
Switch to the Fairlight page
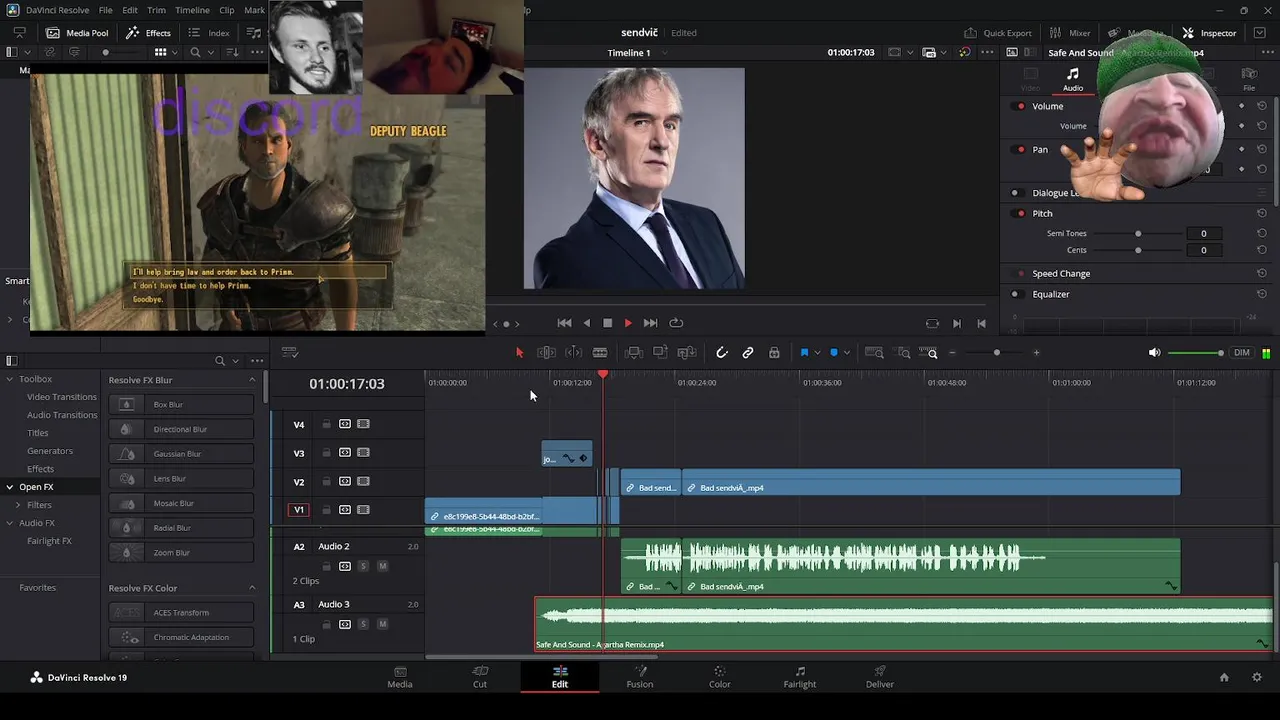[800, 677]
